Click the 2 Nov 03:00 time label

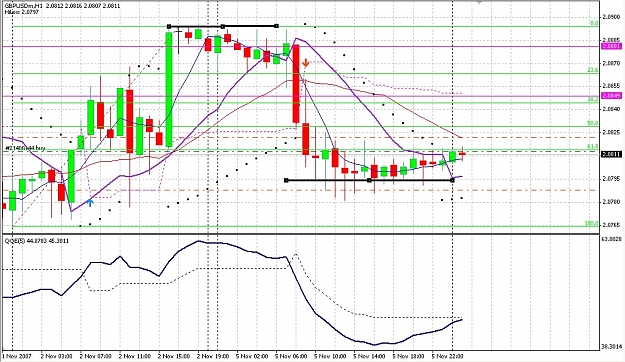(56, 356)
